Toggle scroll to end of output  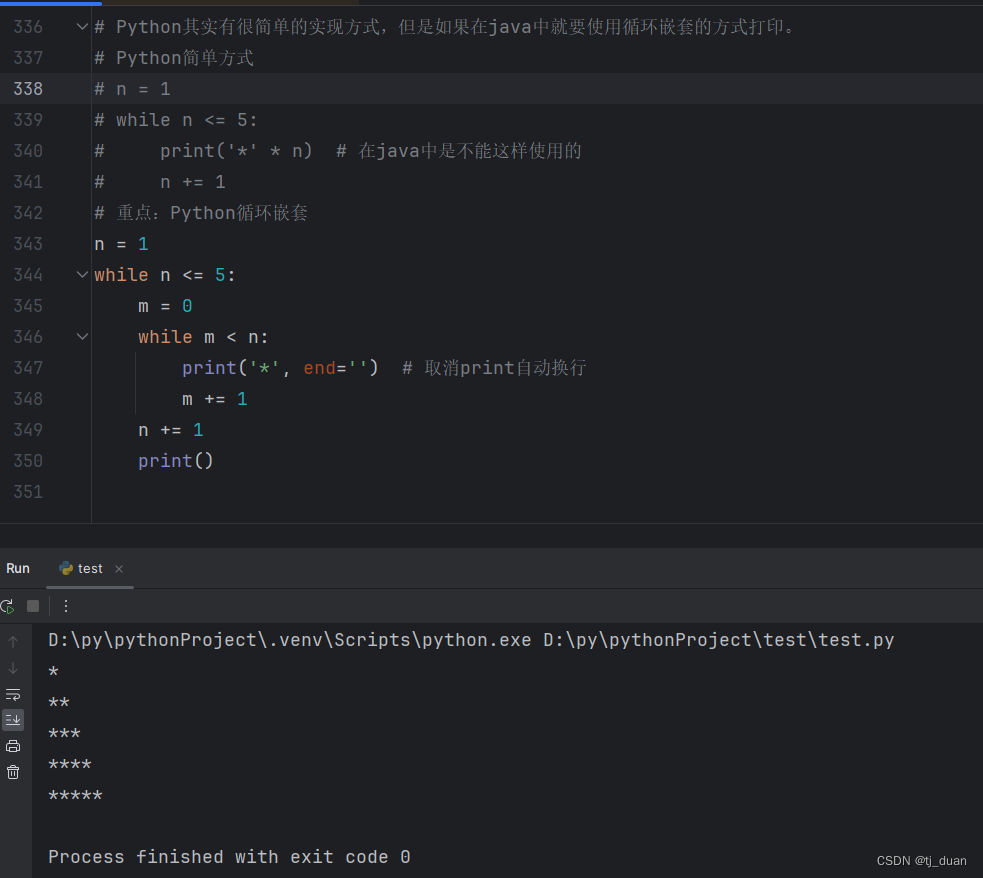tap(13, 720)
